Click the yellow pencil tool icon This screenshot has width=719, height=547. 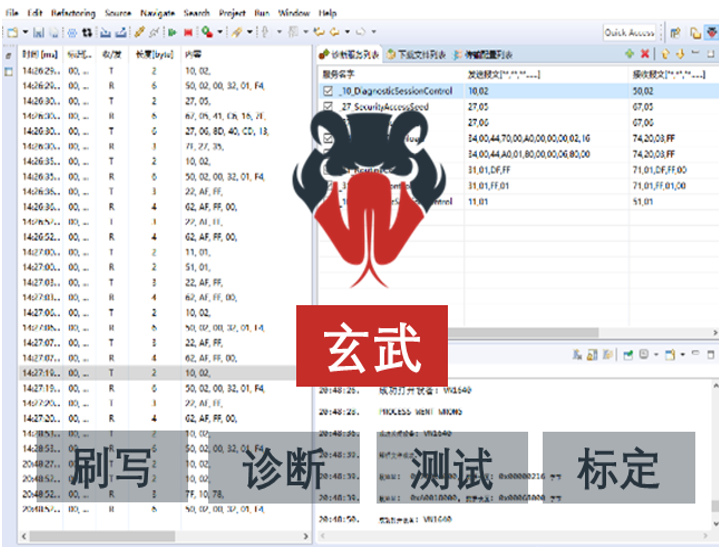(237, 32)
